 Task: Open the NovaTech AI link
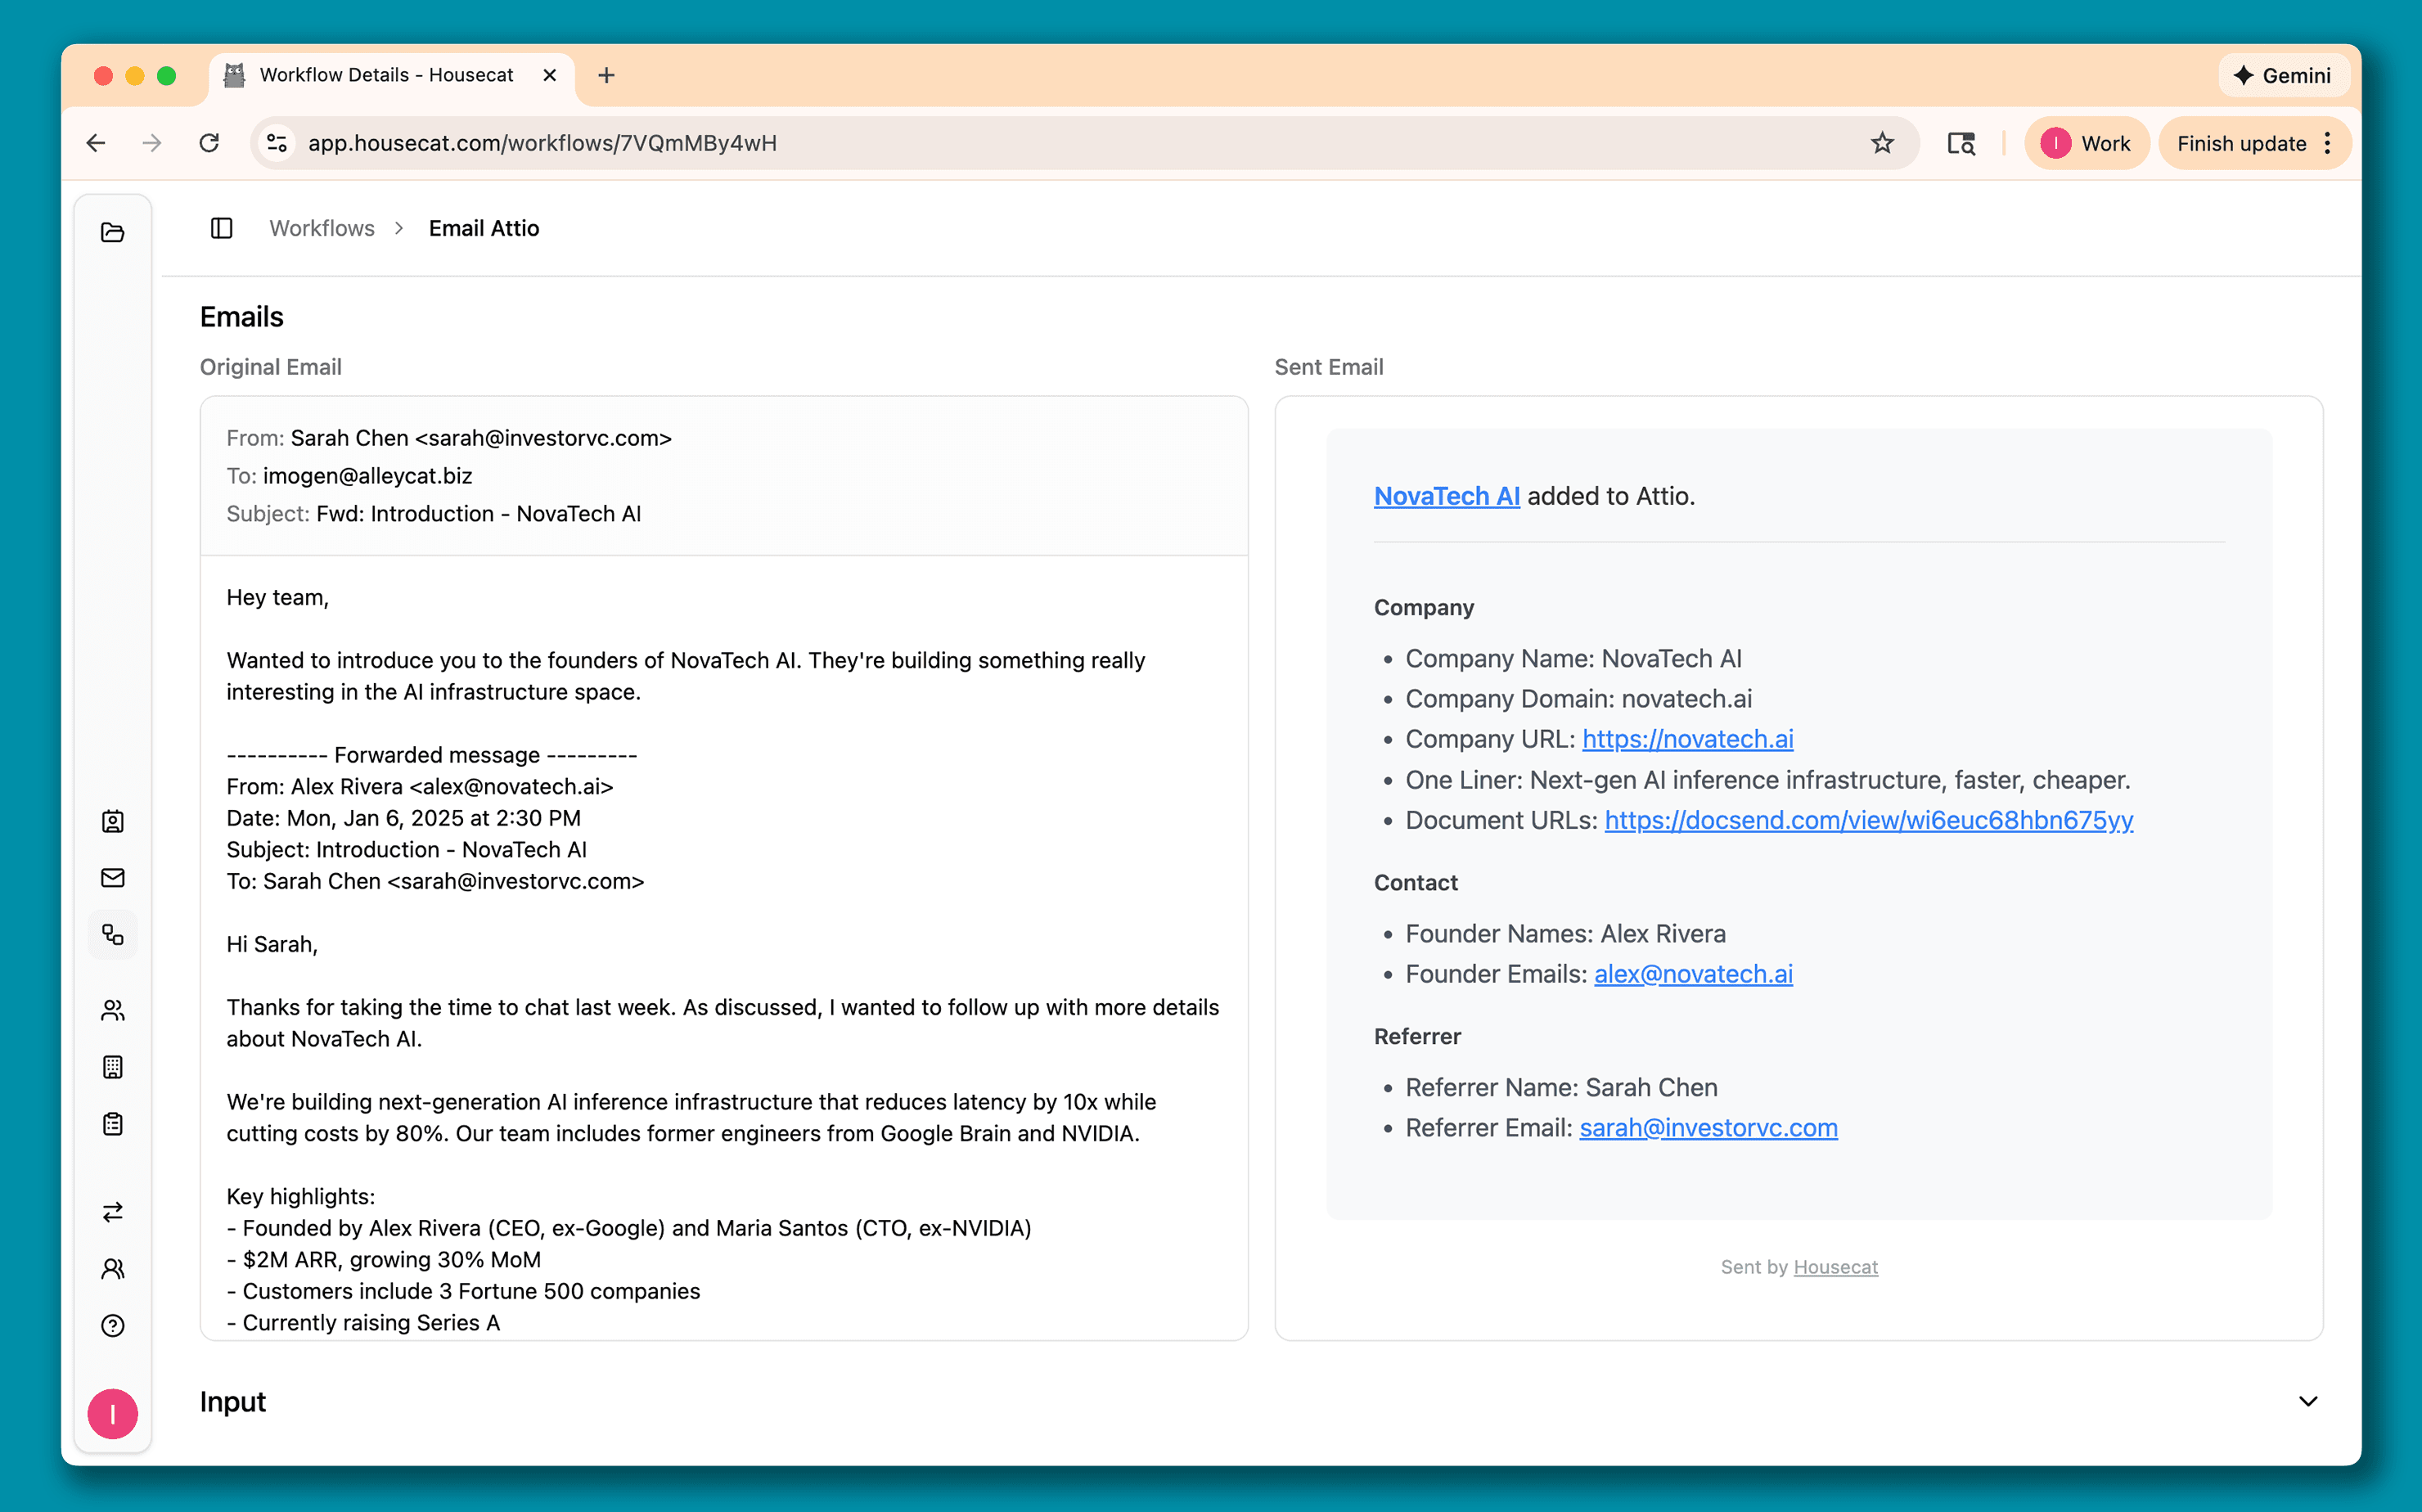(x=1446, y=496)
